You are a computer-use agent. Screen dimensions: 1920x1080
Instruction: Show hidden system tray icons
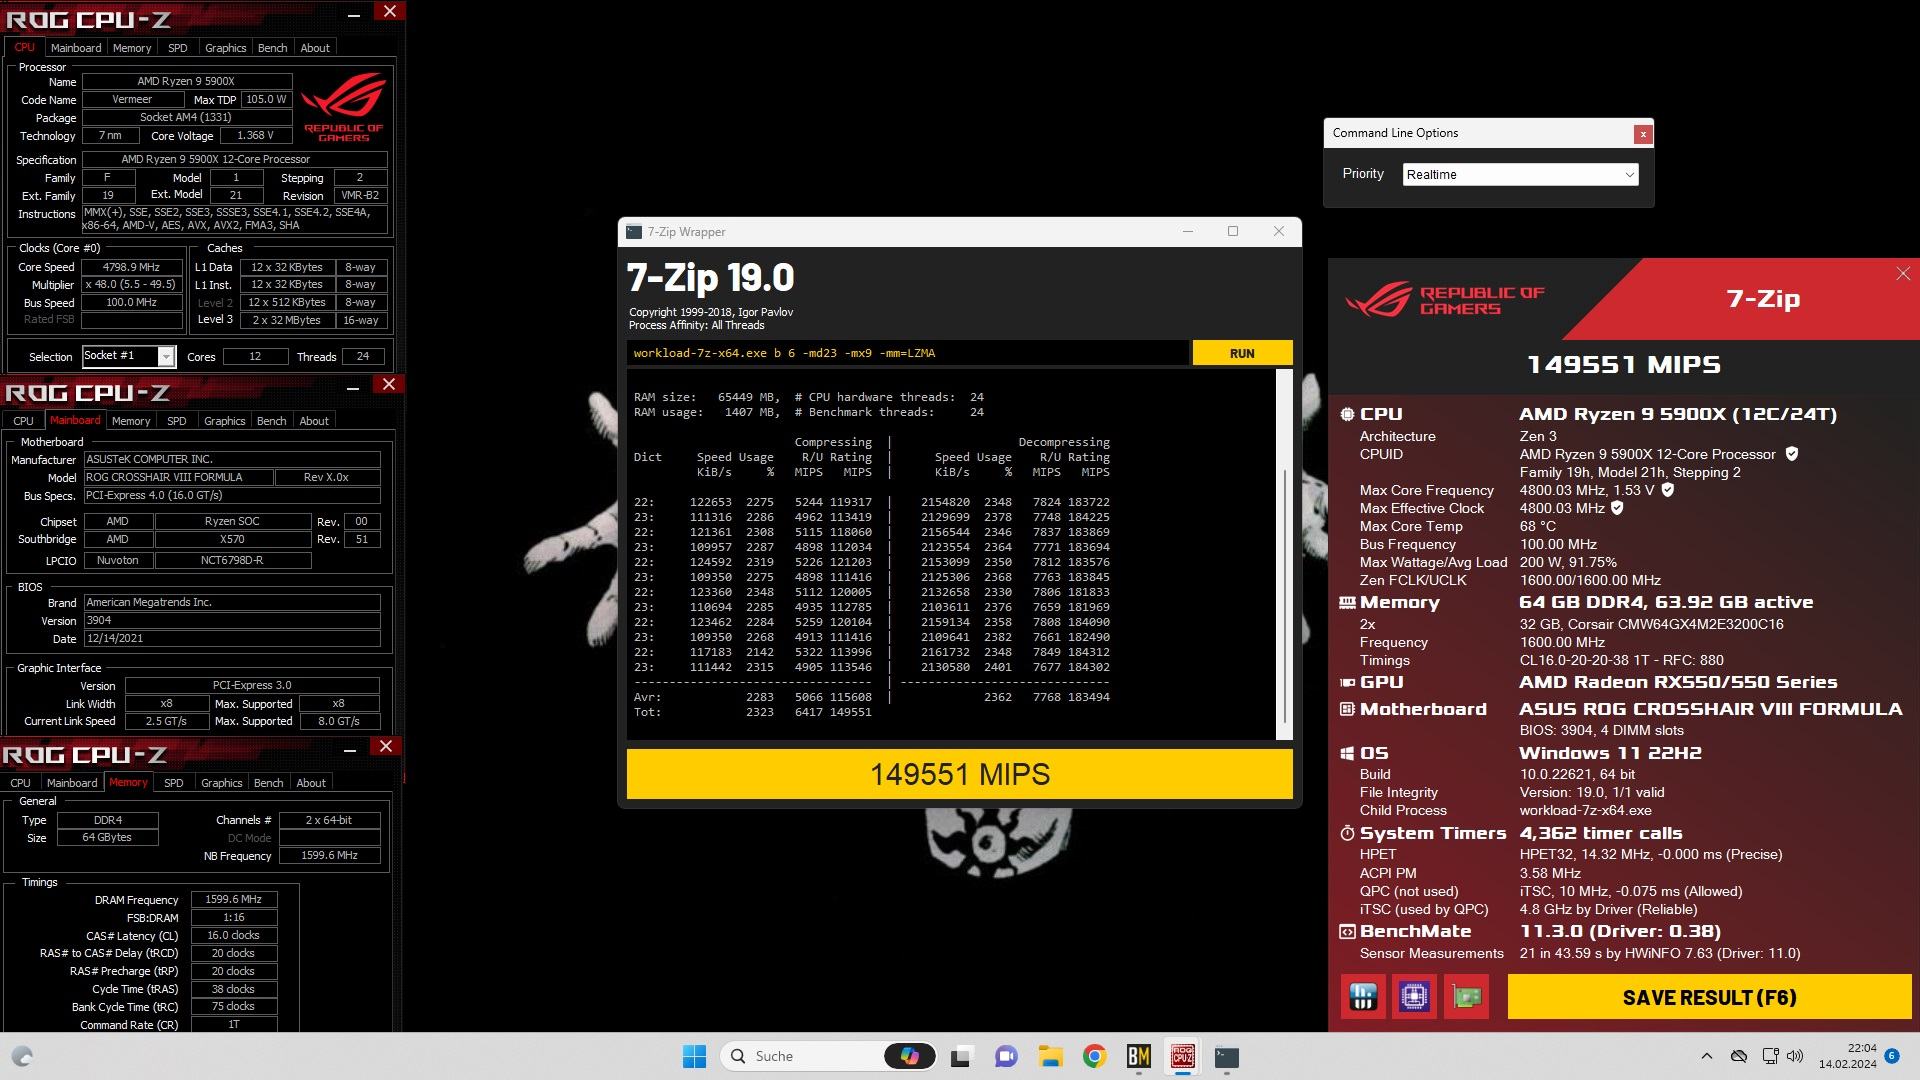pos(1706,1056)
